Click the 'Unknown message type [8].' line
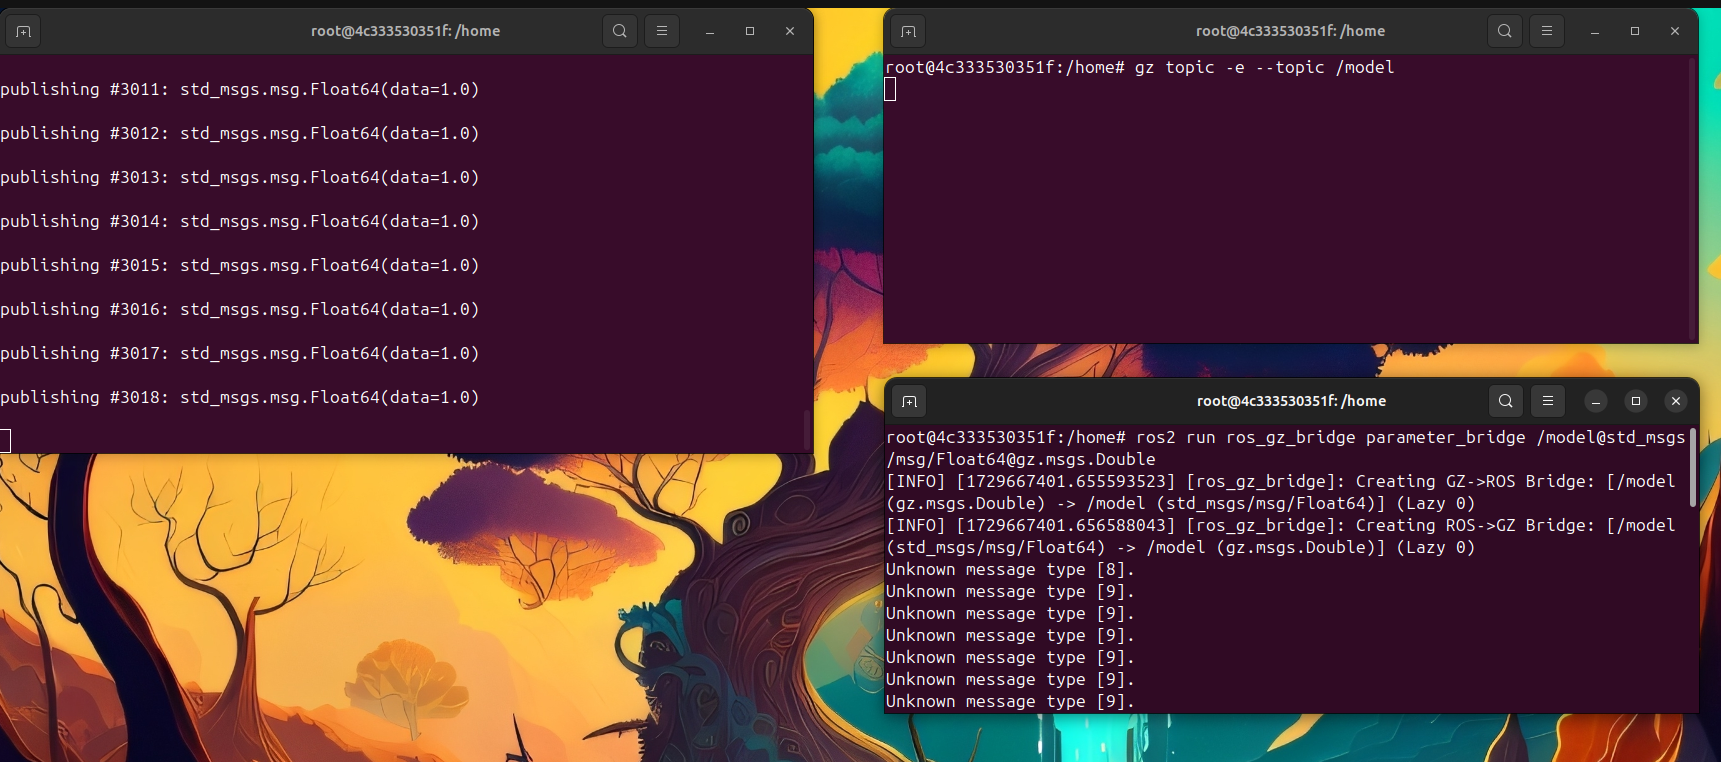This screenshot has height=762, width=1721. pos(1010,569)
